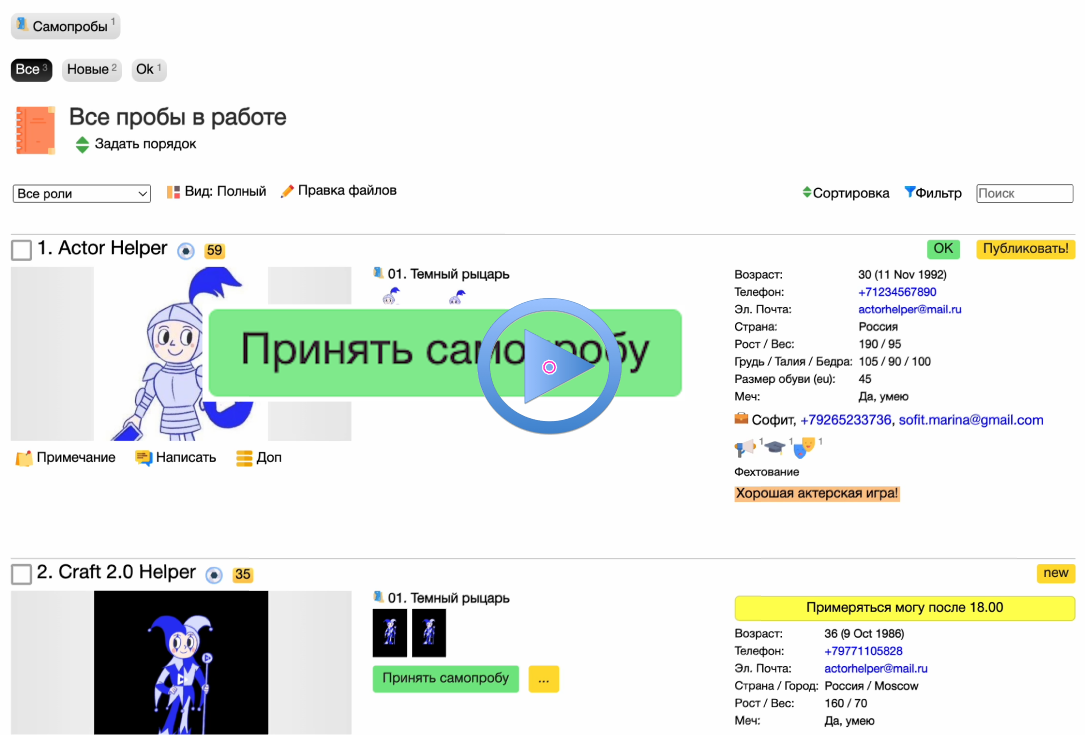Open Actor Helper's actorhelper@mail.ru email link
This screenshot has width=1085, height=747.
click(909, 309)
